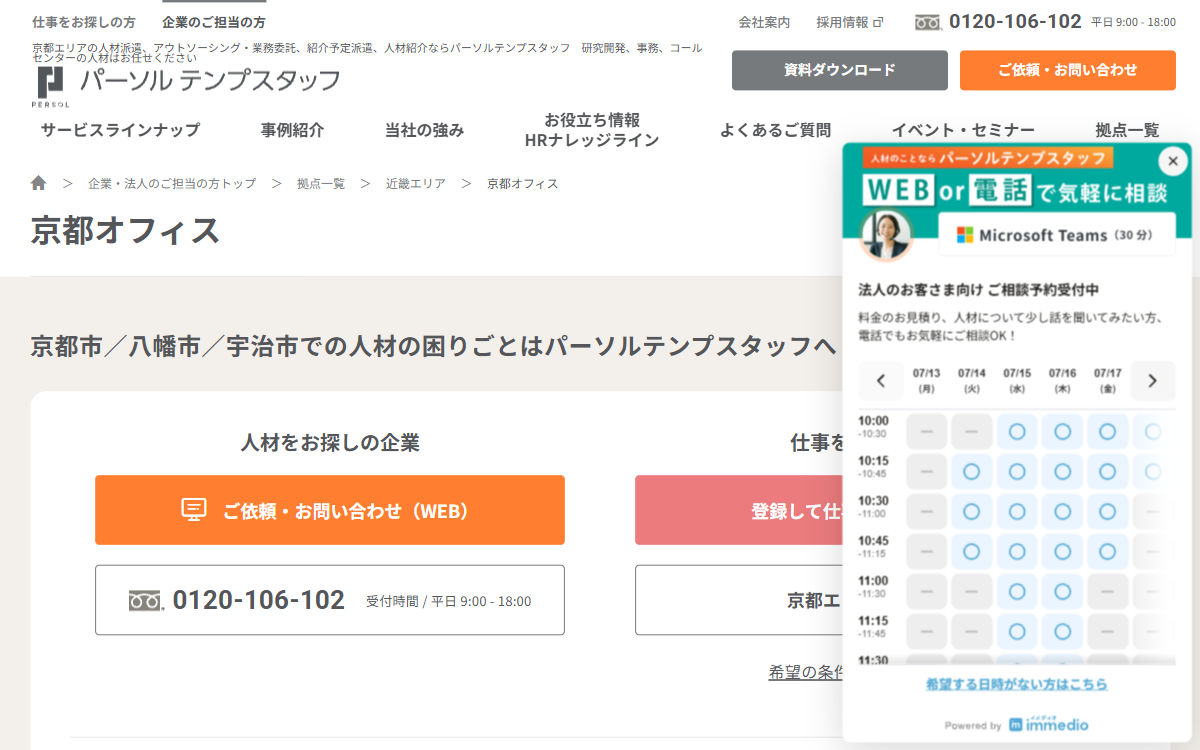Viewport: 1200px width, 750px height.
Task: Open サービスラインナップ menu
Action: point(120,130)
